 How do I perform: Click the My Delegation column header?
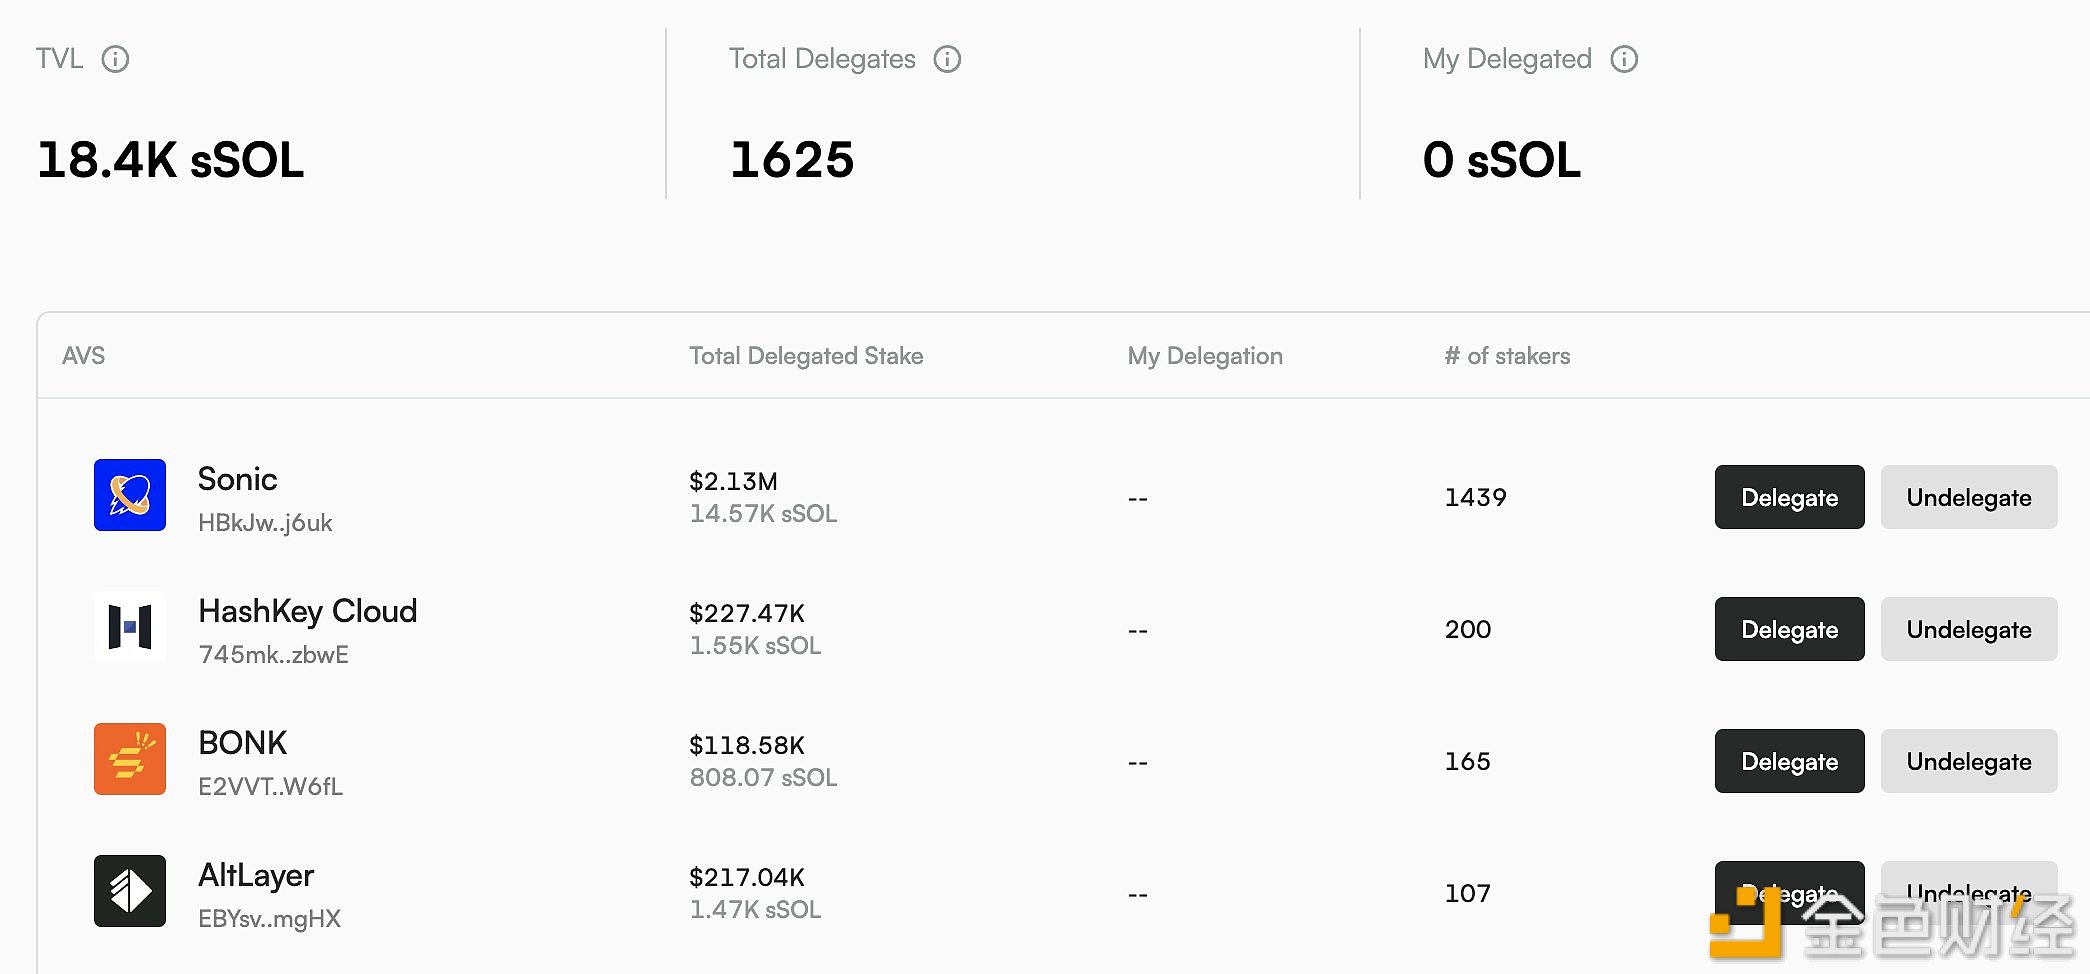point(1205,356)
